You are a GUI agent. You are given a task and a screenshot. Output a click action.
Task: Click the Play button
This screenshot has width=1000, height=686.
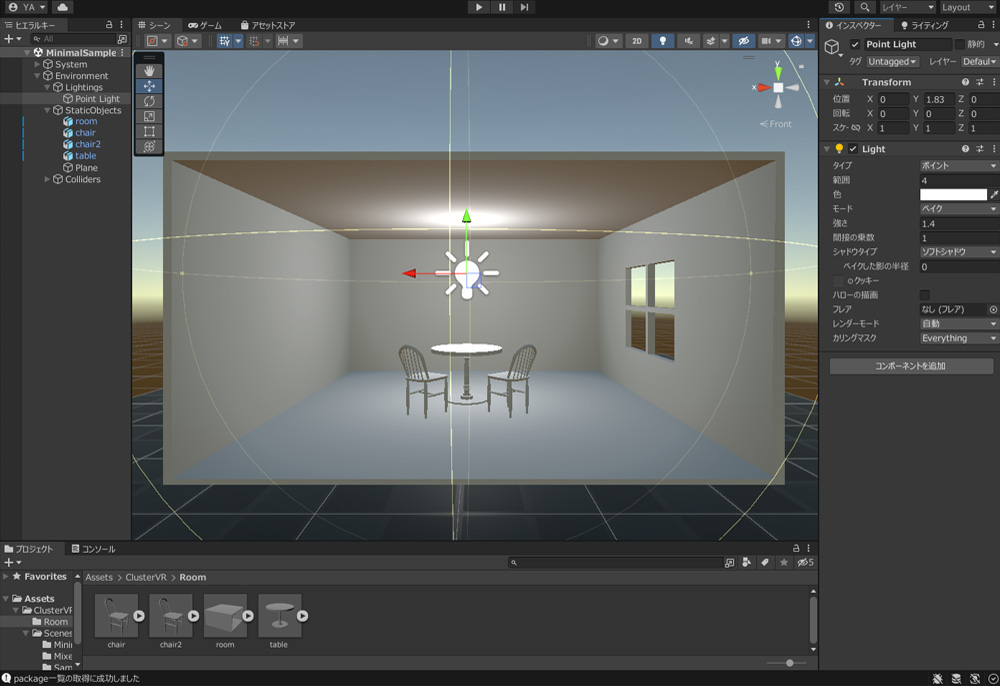(x=479, y=7)
